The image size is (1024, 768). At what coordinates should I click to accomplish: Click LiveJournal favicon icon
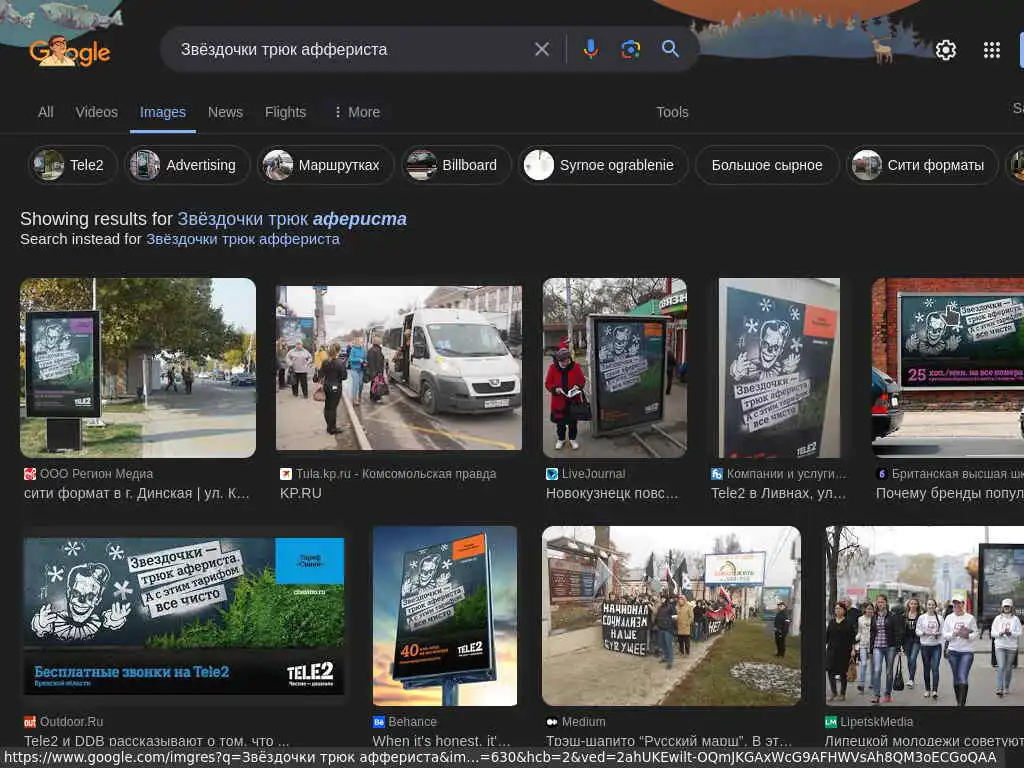click(551, 474)
